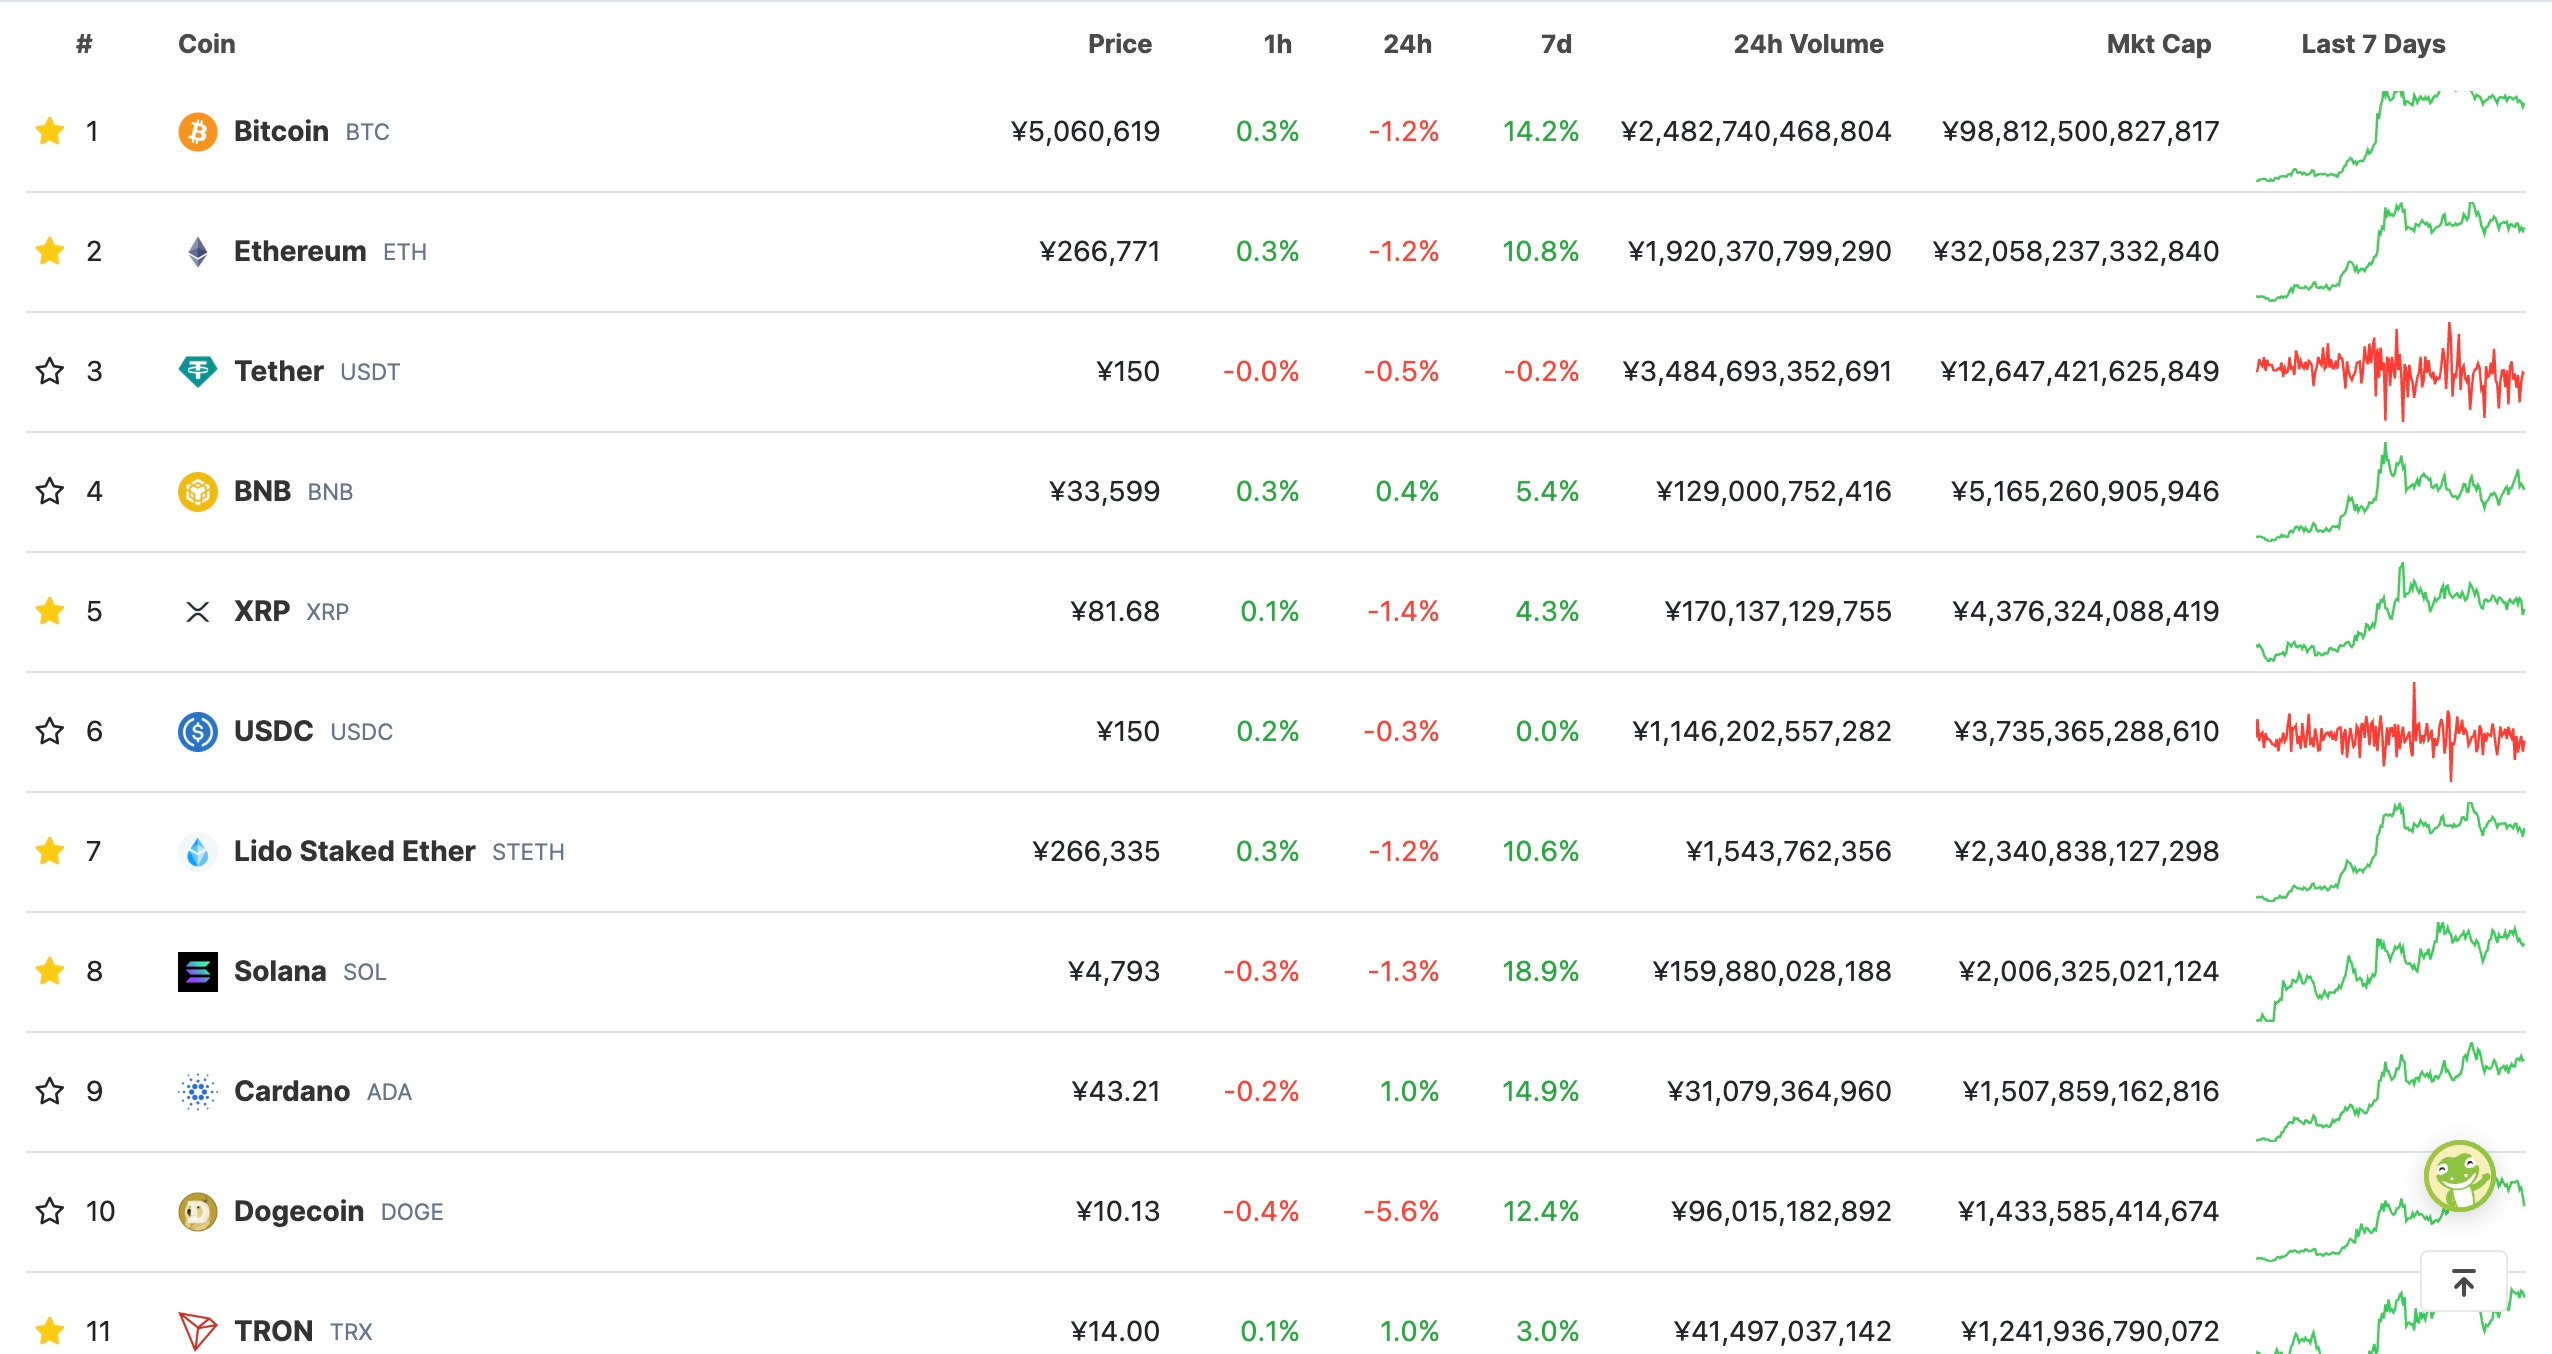Screen dimensions: 2552x1354
Task: Open USDC's red 7-day sparkline
Action: point(2390,731)
